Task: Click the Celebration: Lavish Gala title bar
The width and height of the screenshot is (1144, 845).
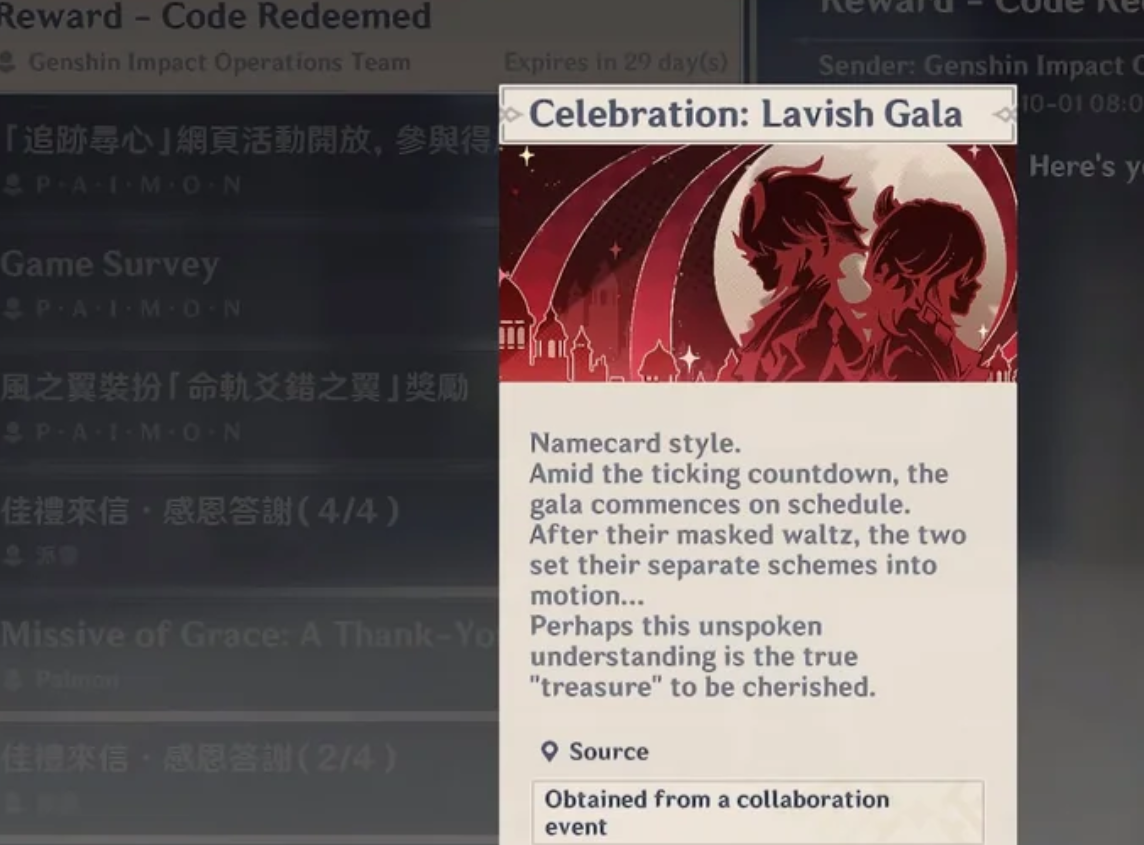Action: coord(757,115)
